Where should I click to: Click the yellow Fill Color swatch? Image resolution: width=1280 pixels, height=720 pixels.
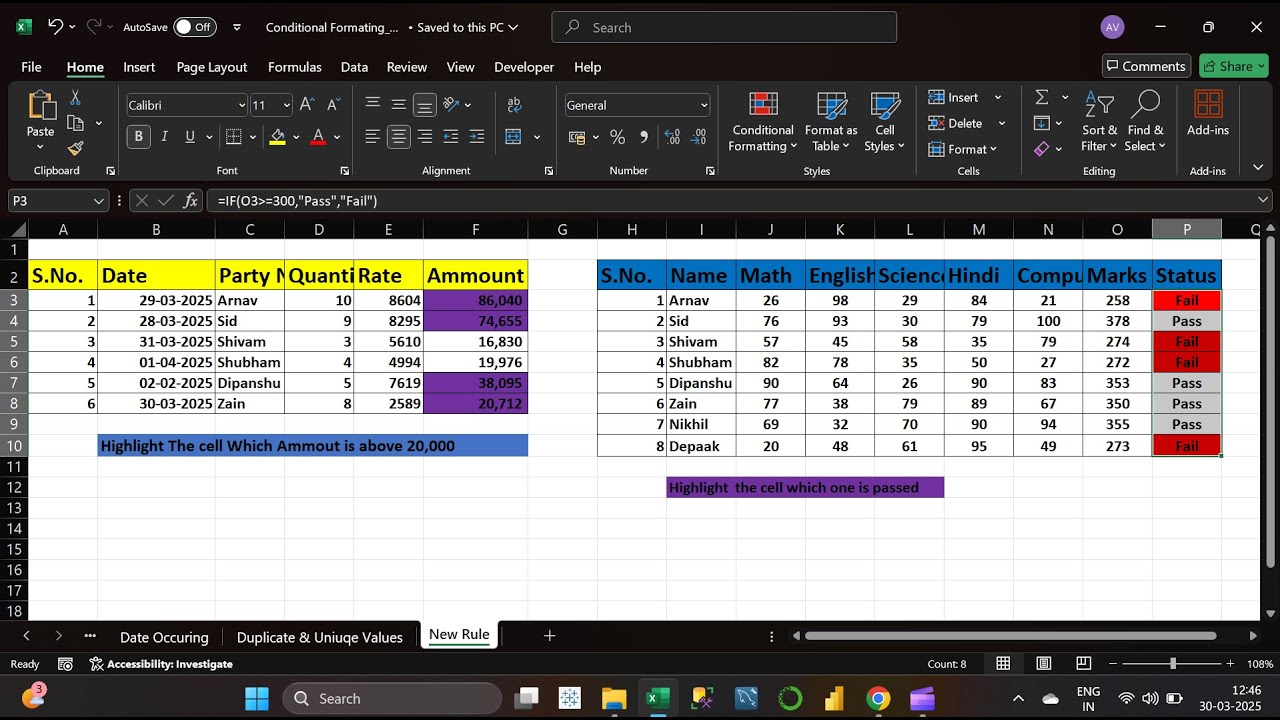[278, 137]
